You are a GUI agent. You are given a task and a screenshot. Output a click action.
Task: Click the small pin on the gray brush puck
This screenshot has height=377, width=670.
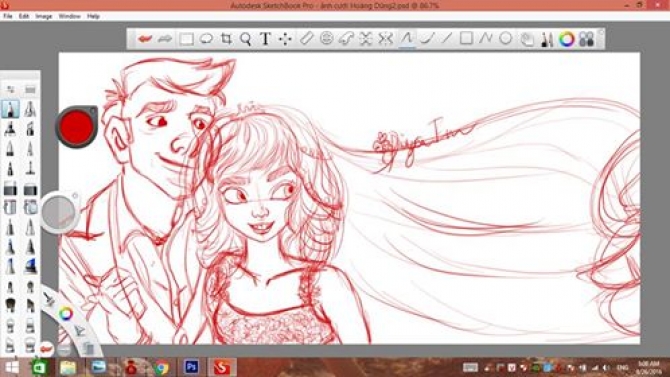75,196
